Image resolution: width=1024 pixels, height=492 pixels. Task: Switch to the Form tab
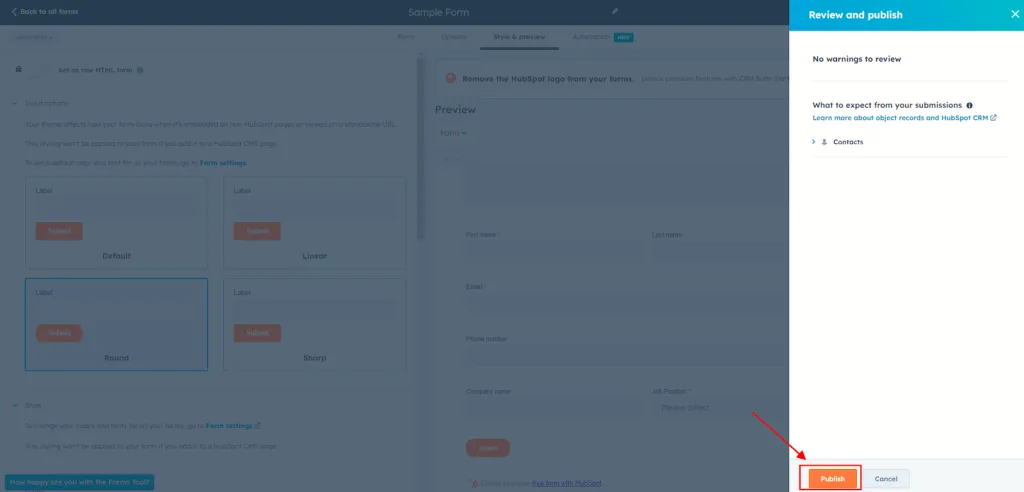406,37
